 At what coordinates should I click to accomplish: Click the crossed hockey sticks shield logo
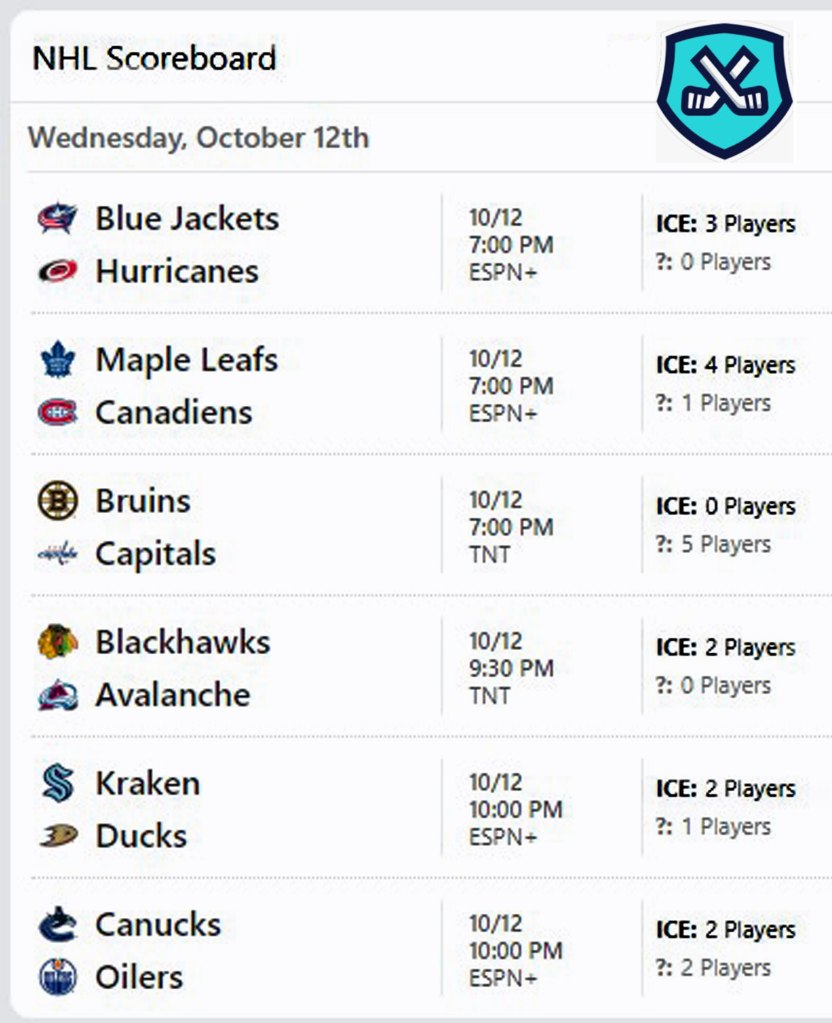724,92
